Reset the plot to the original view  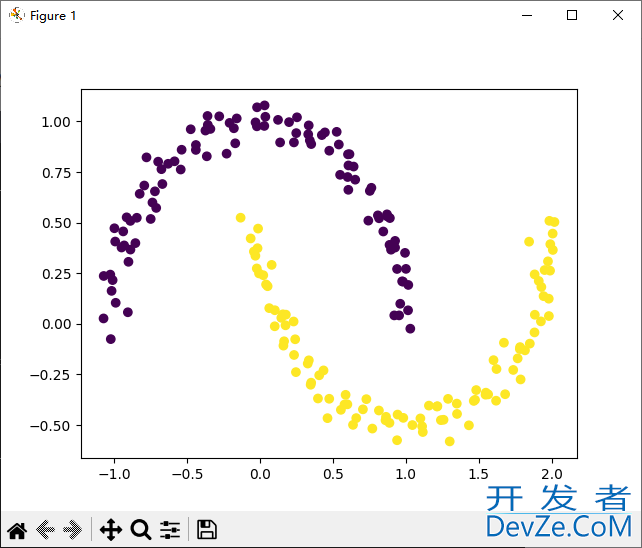point(16,530)
